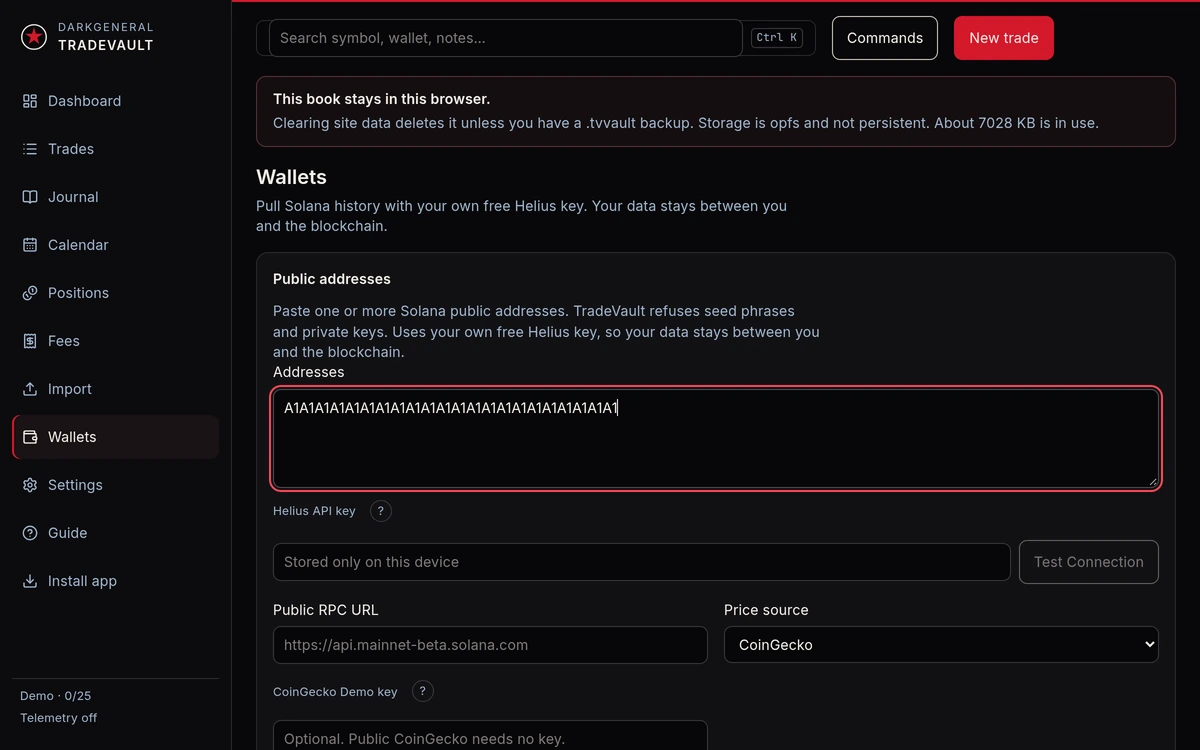Show help for CoinGecko Demo key

(x=422, y=691)
